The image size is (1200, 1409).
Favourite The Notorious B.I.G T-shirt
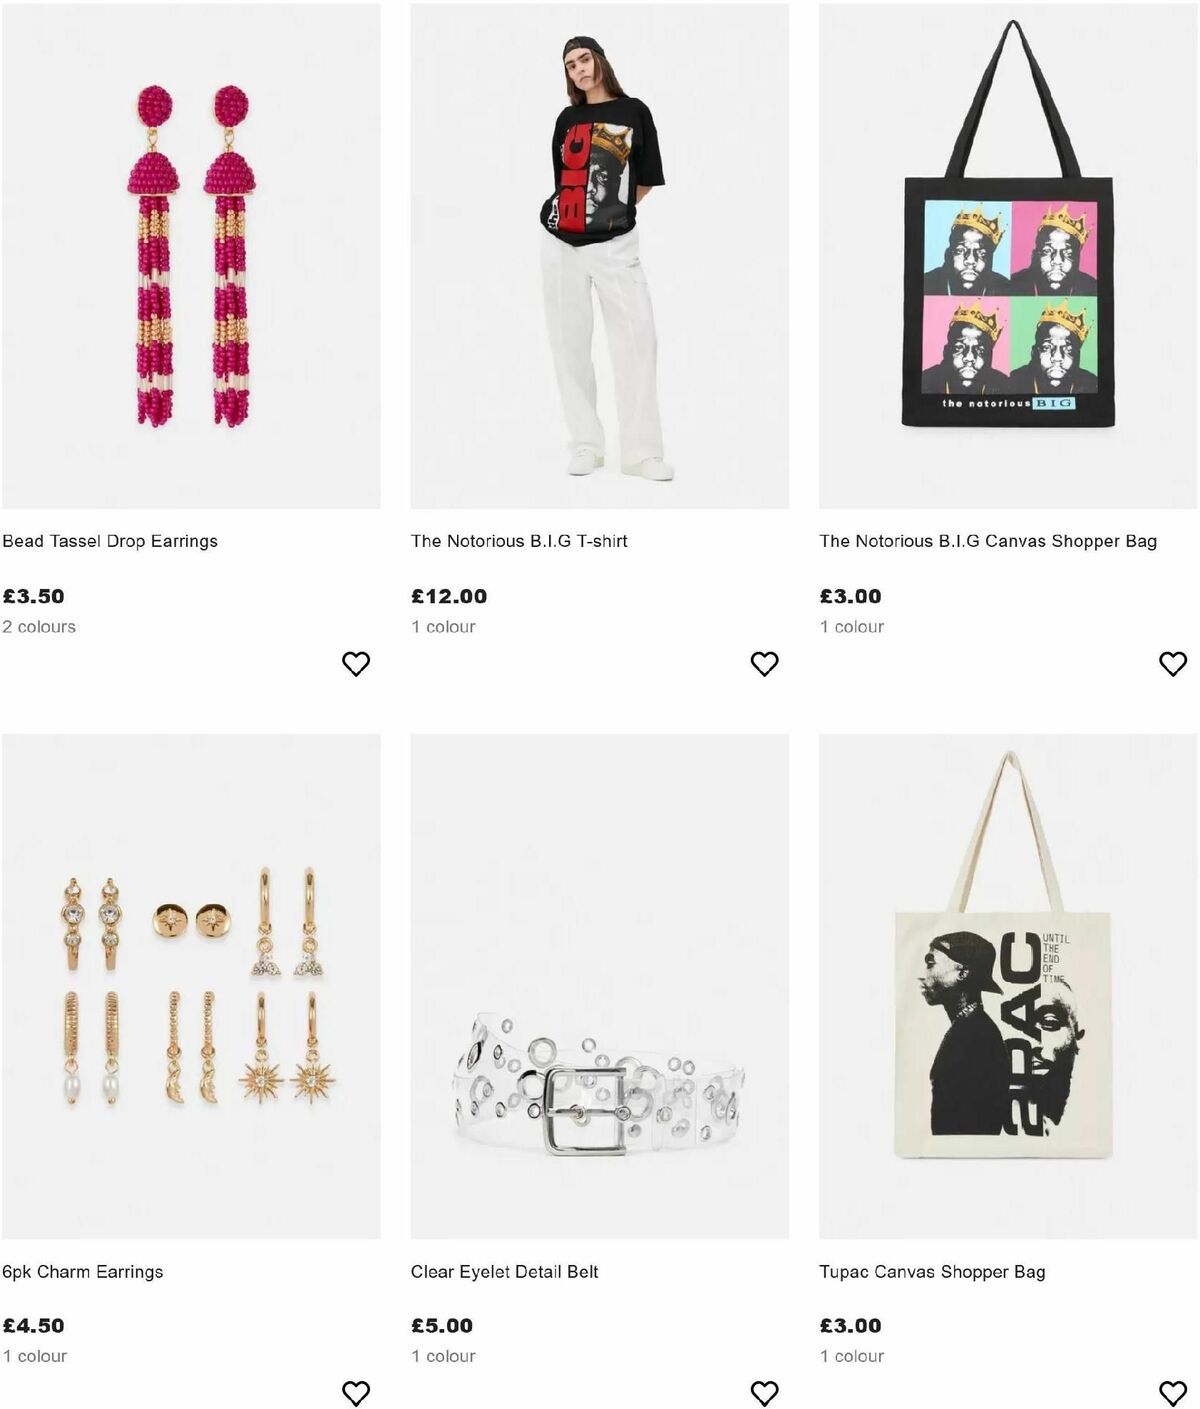click(763, 662)
